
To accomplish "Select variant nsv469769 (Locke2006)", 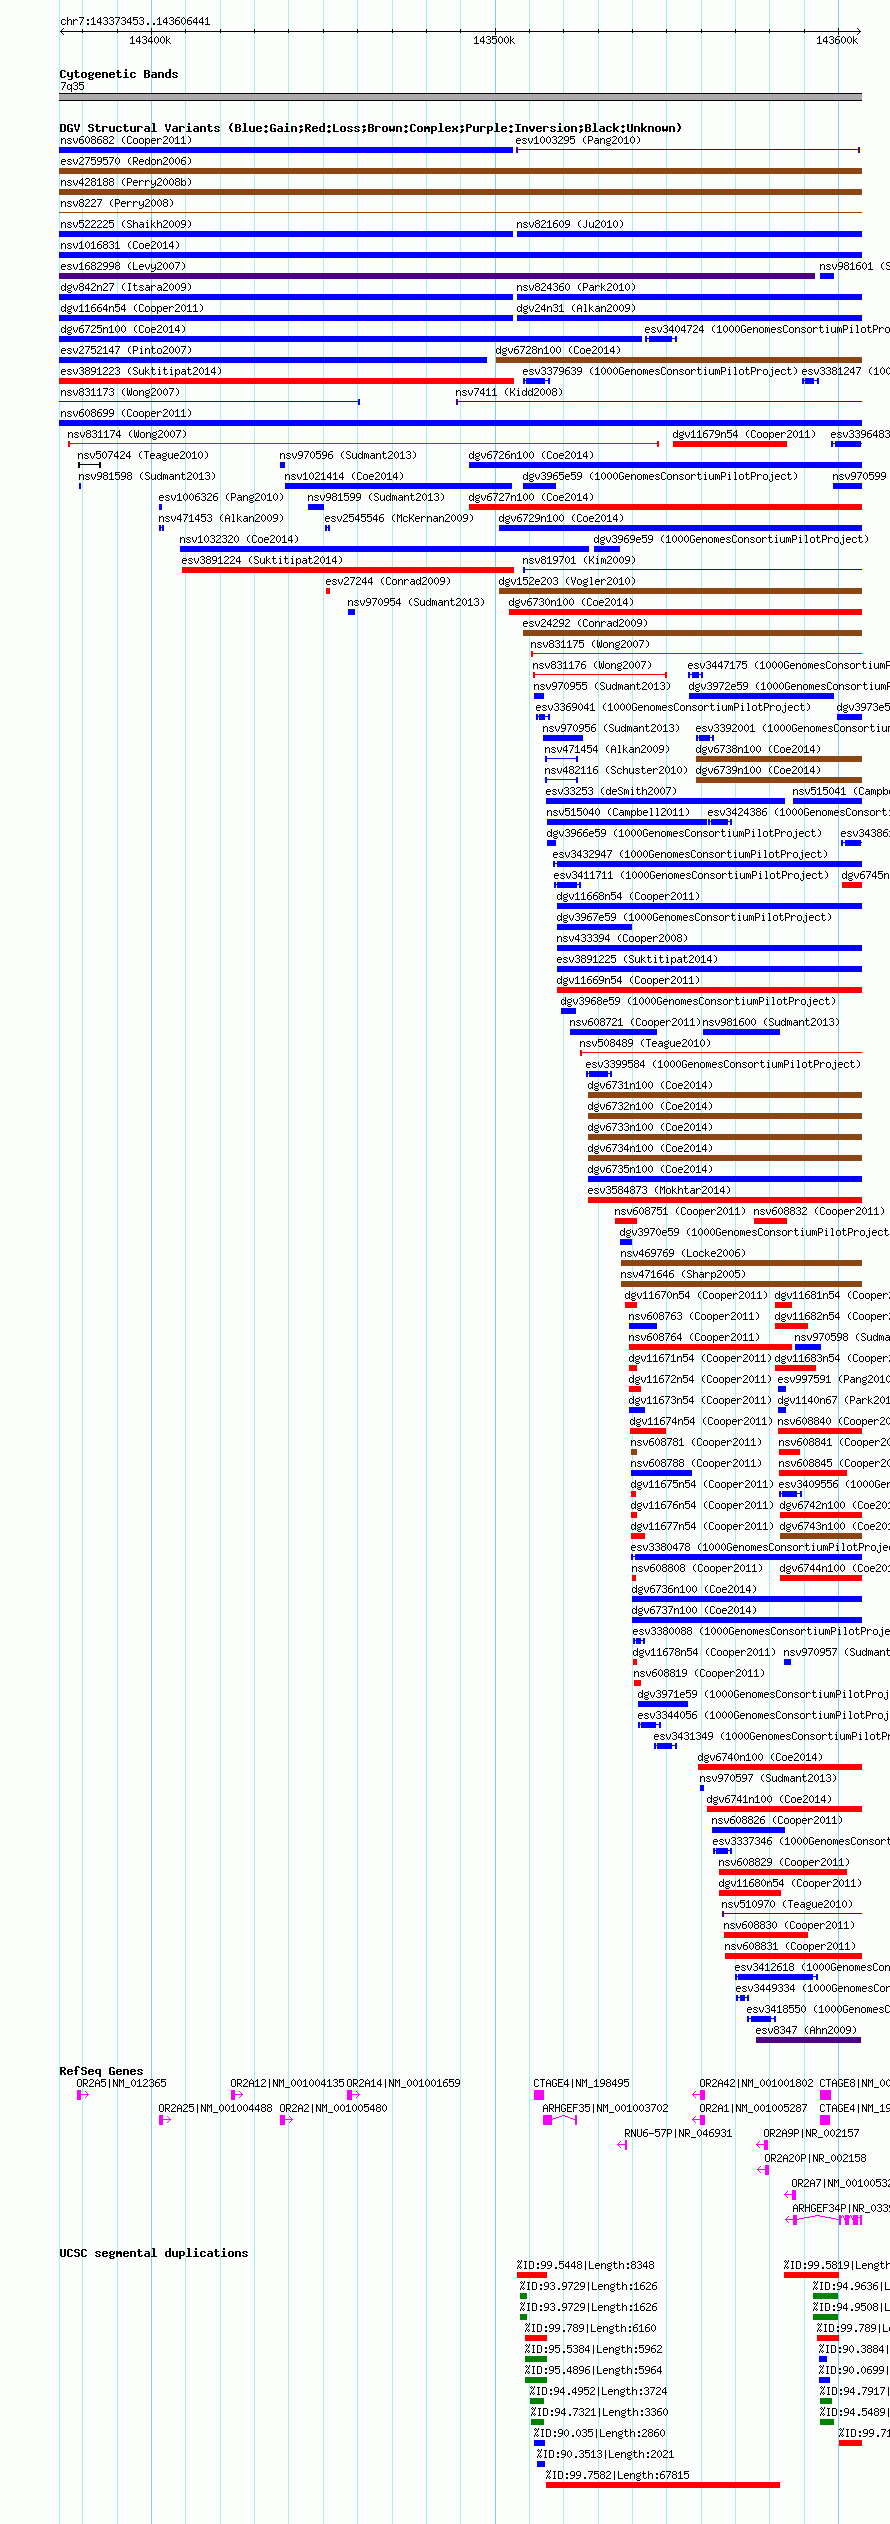I will click(683, 1253).
